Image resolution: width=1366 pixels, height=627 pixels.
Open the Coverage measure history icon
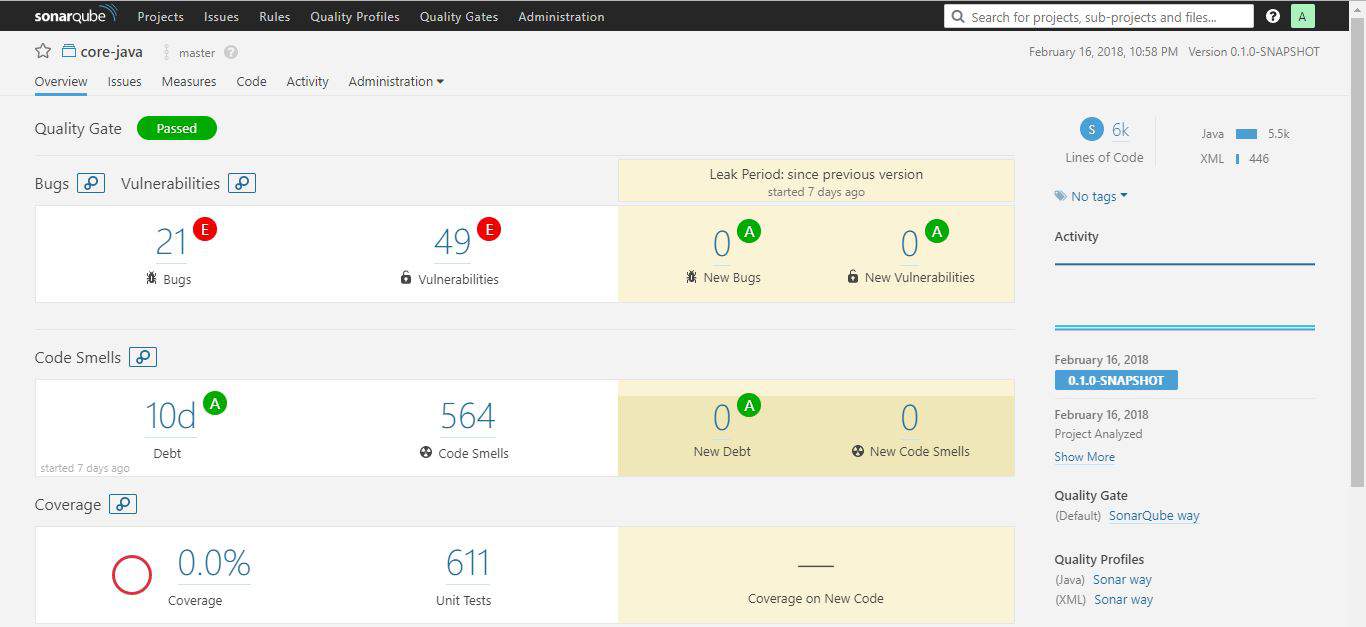pos(123,504)
